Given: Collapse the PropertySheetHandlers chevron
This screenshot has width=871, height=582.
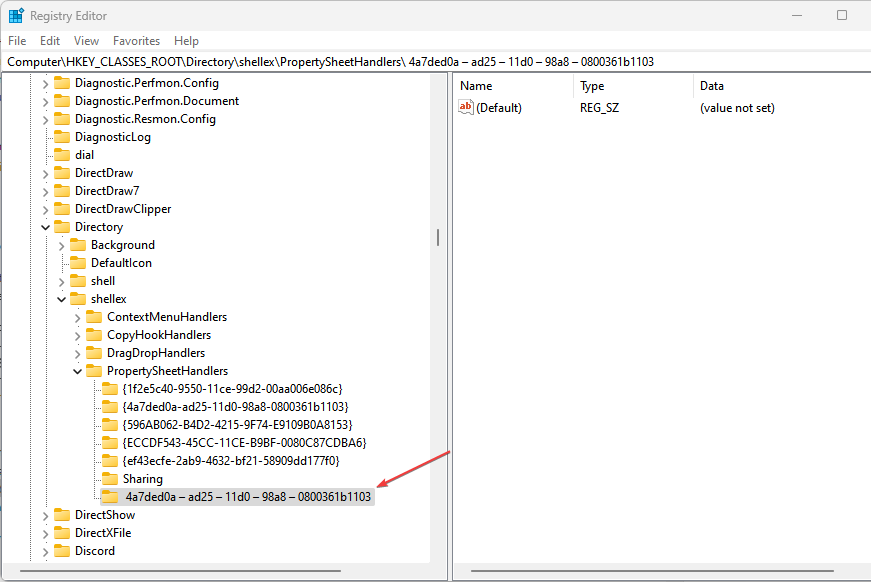Looking at the screenshot, I should [77, 371].
